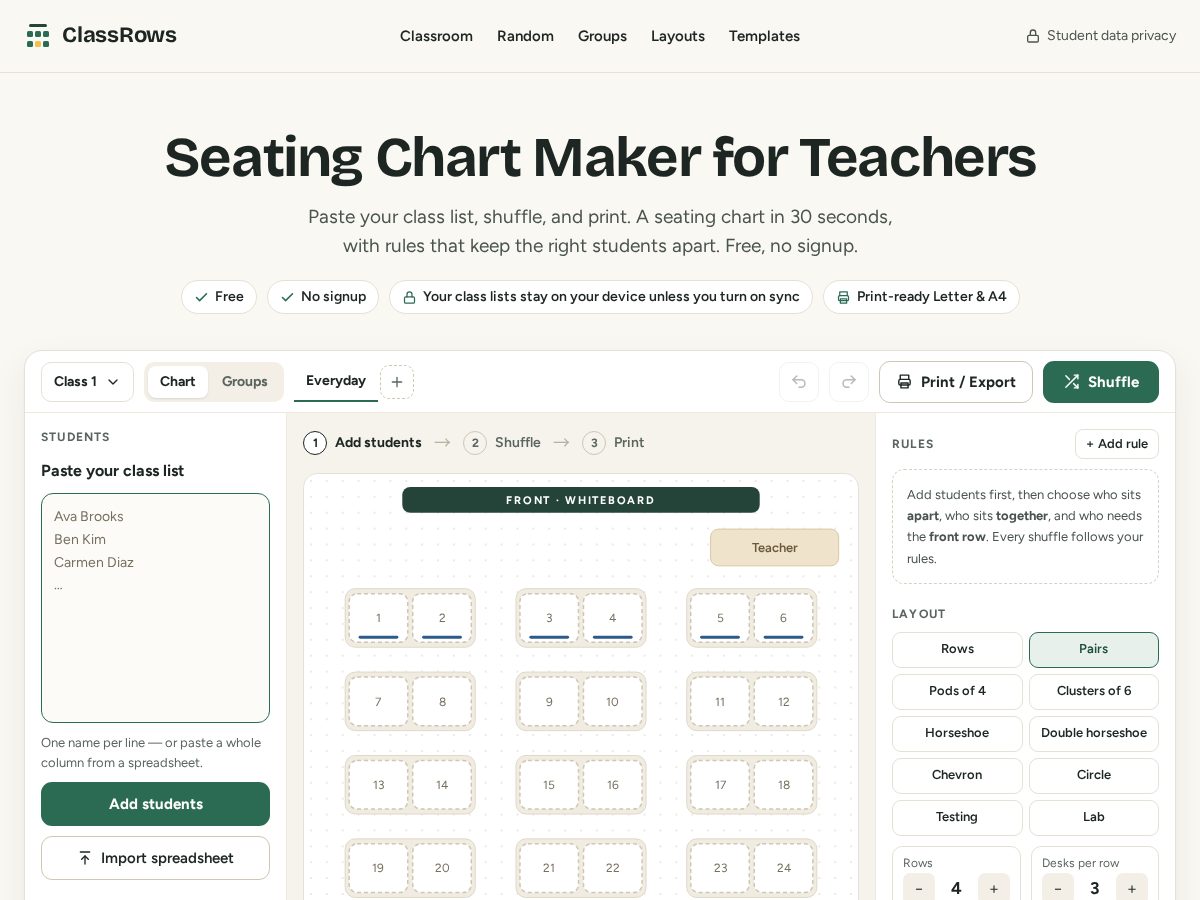Click the Teacher desk

pos(774,548)
